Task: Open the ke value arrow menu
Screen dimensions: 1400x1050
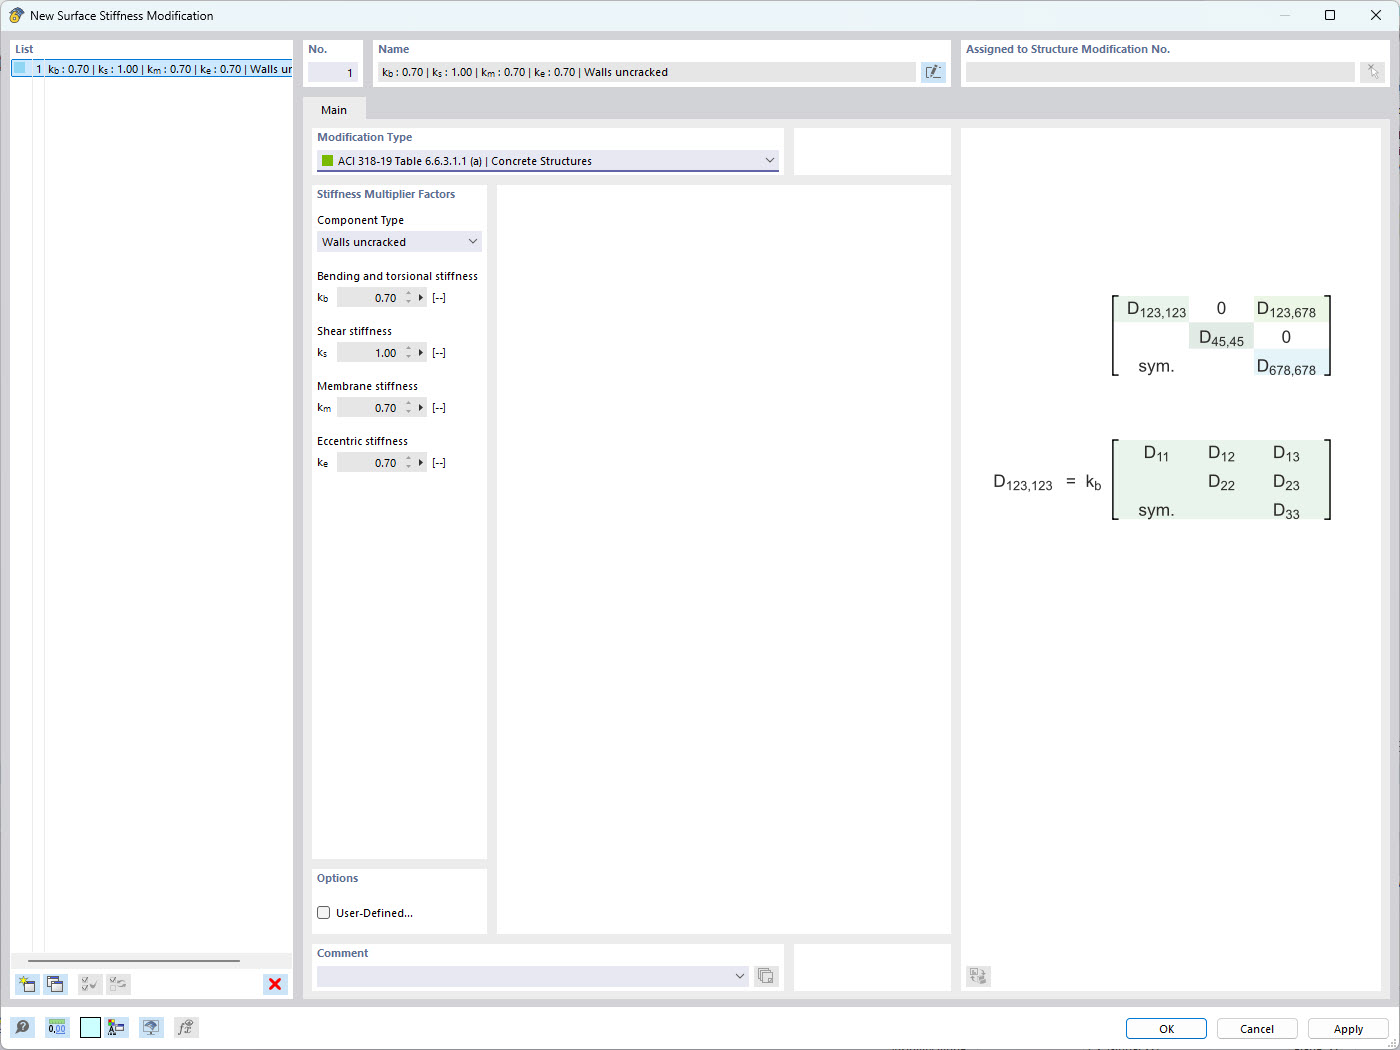Action: click(x=421, y=463)
